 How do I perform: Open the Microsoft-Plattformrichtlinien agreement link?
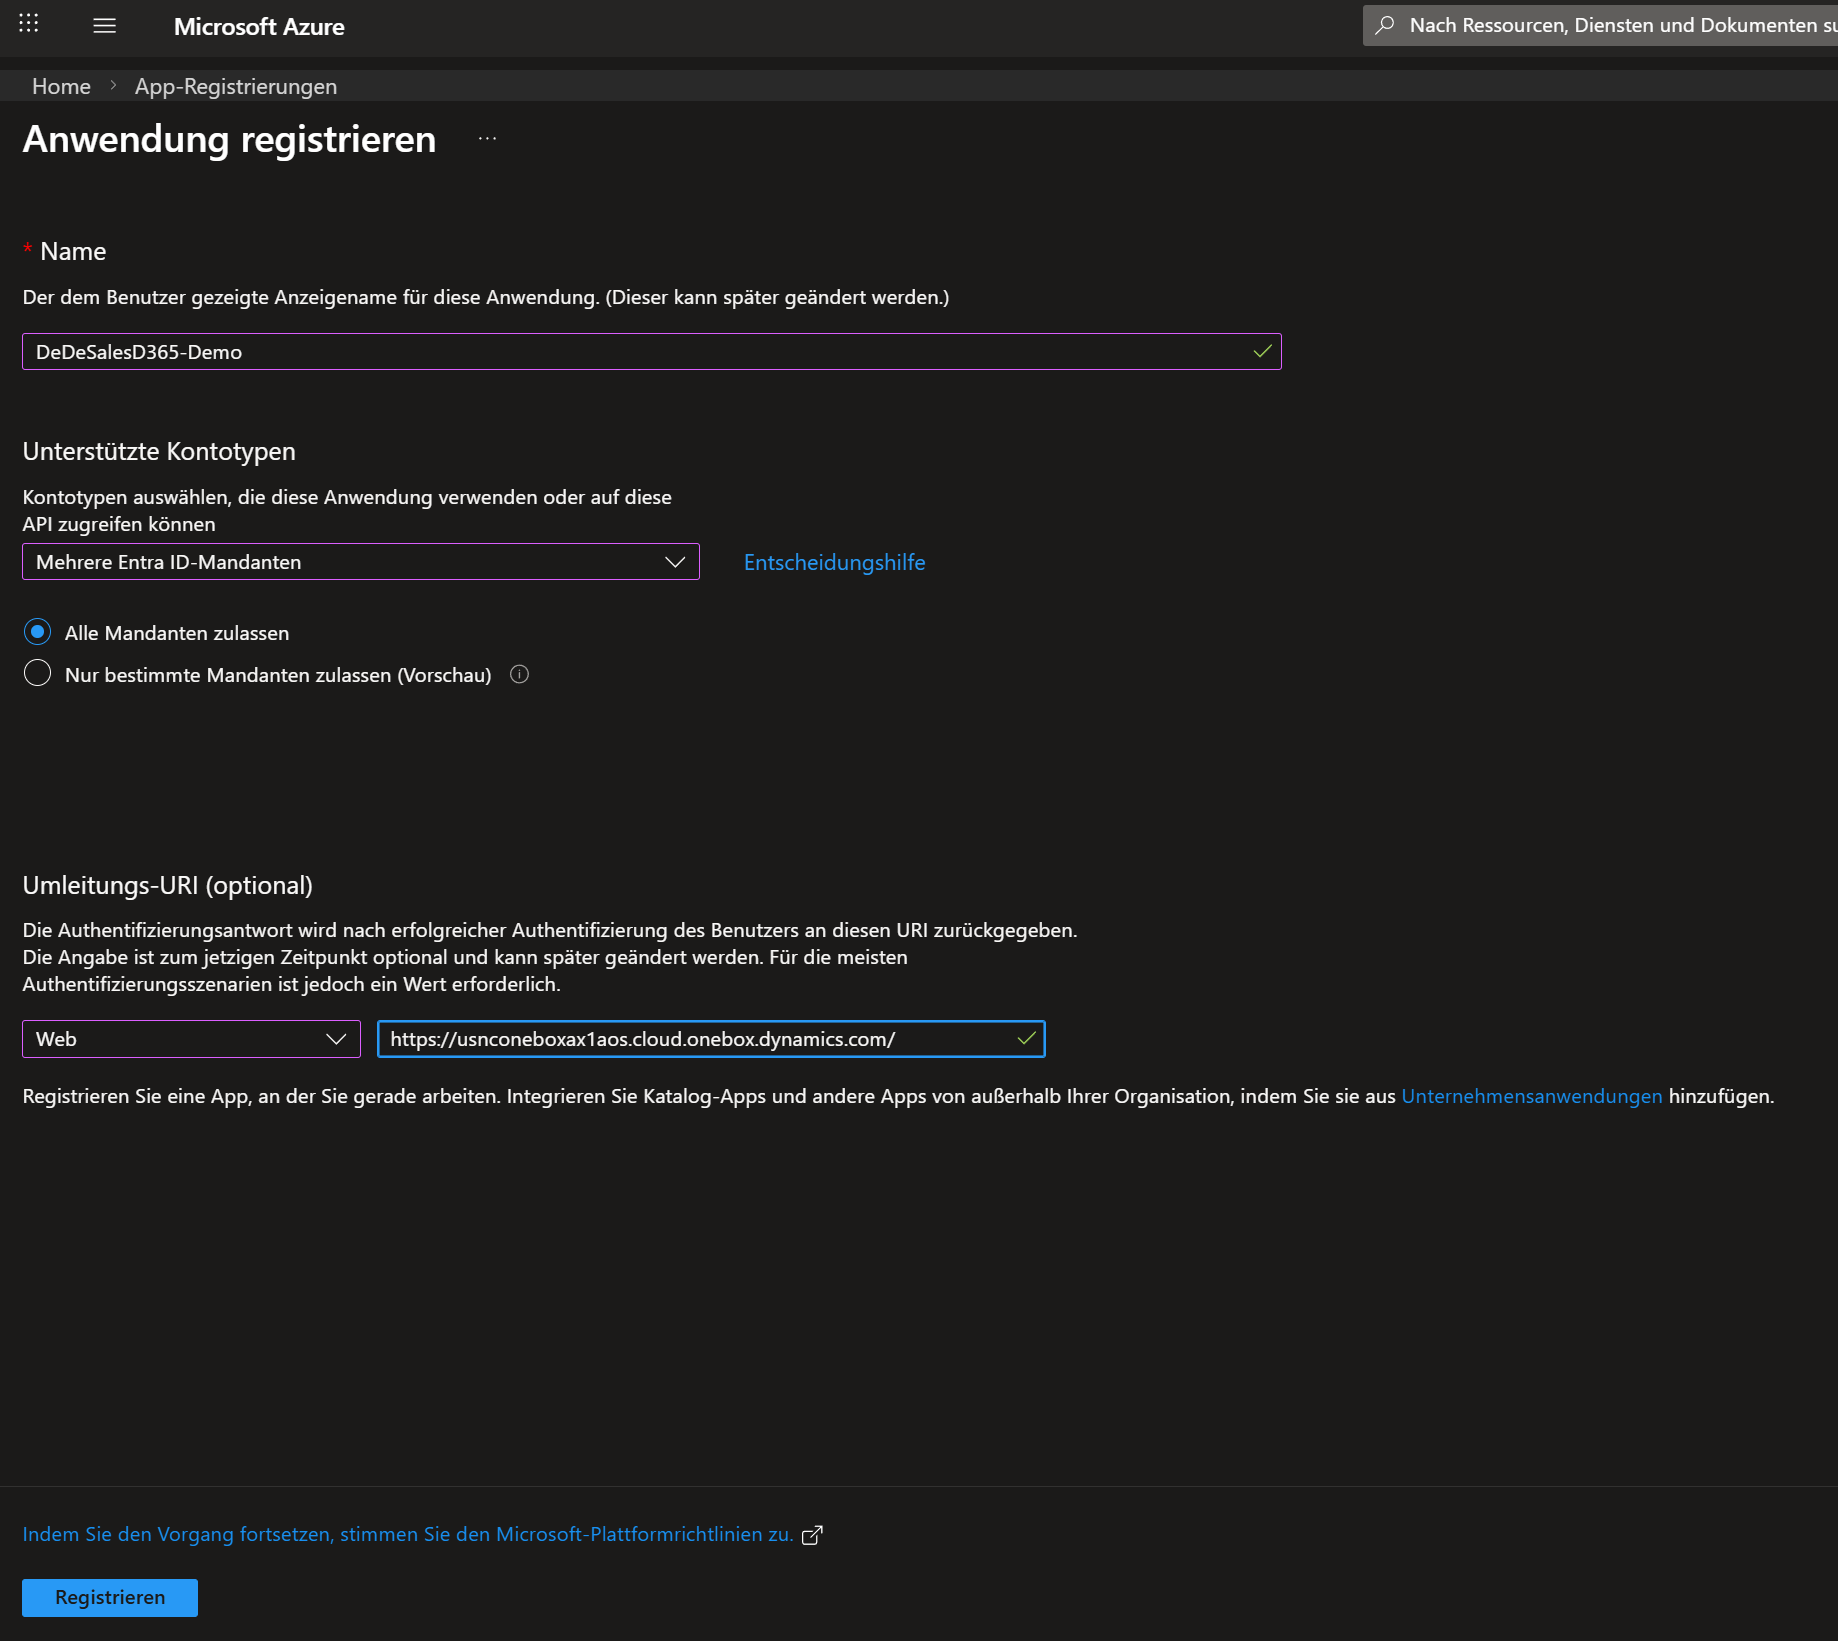click(408, 1534)
